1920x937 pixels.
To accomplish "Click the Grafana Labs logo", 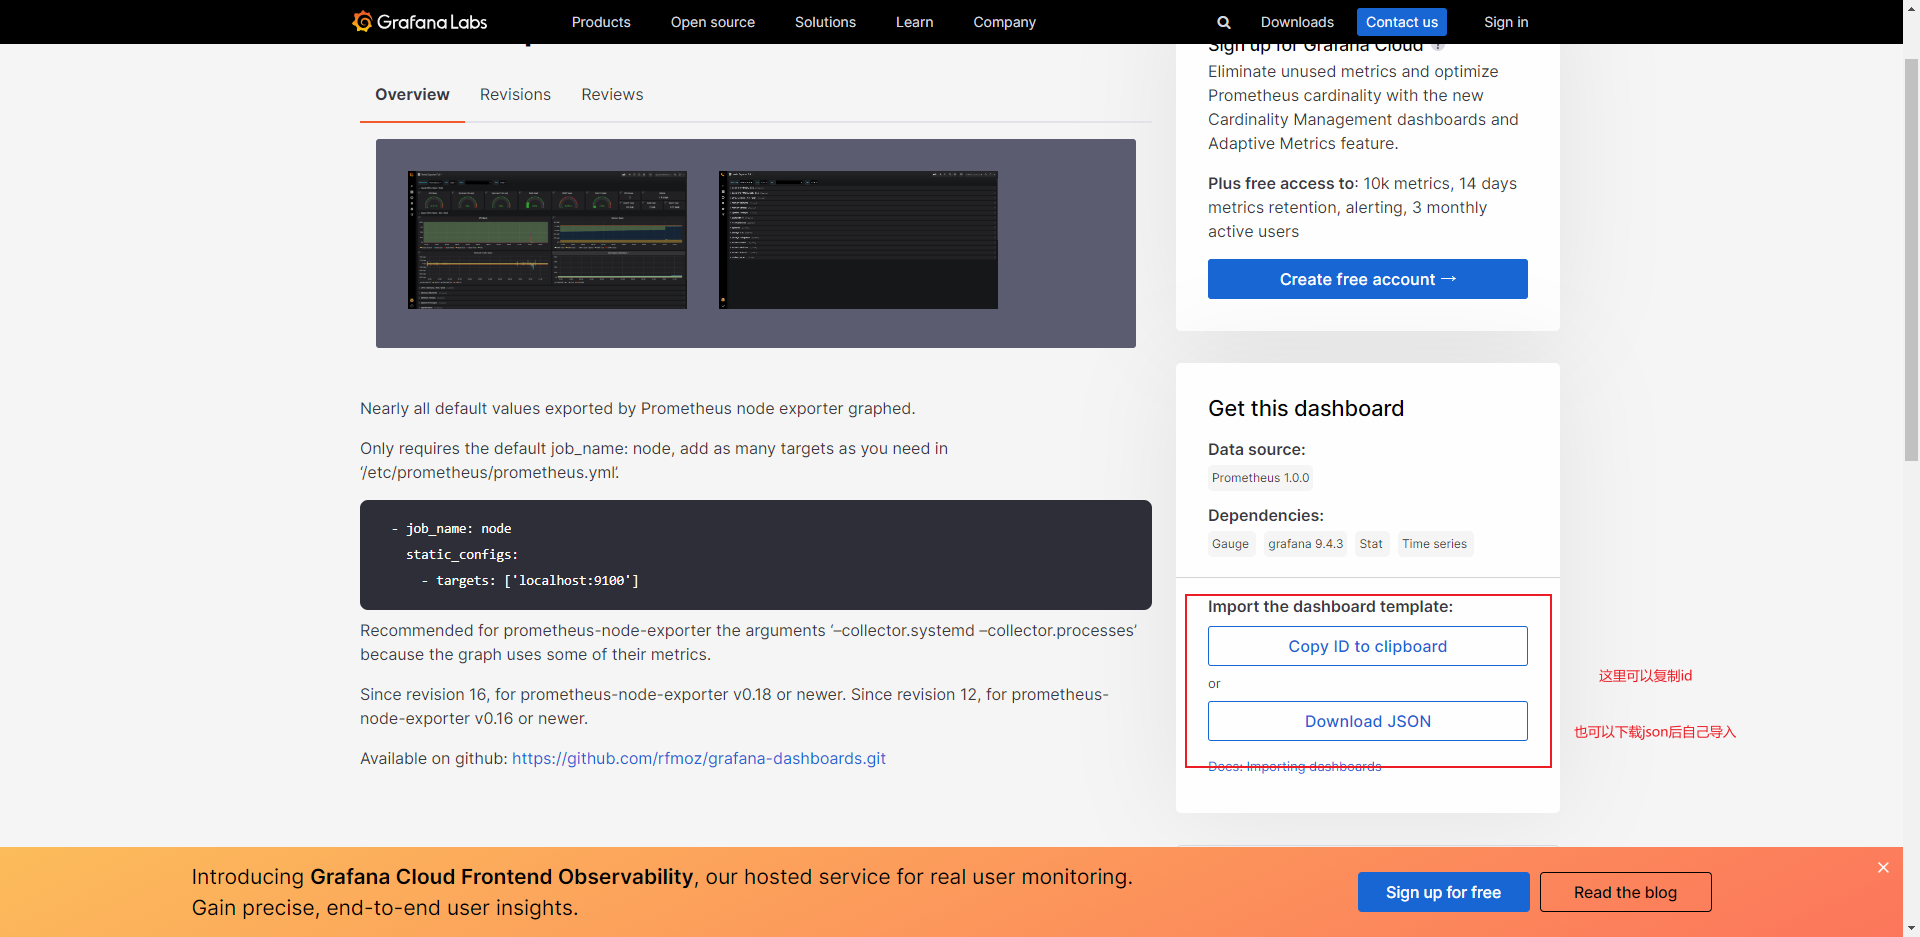I will (420, 22).
